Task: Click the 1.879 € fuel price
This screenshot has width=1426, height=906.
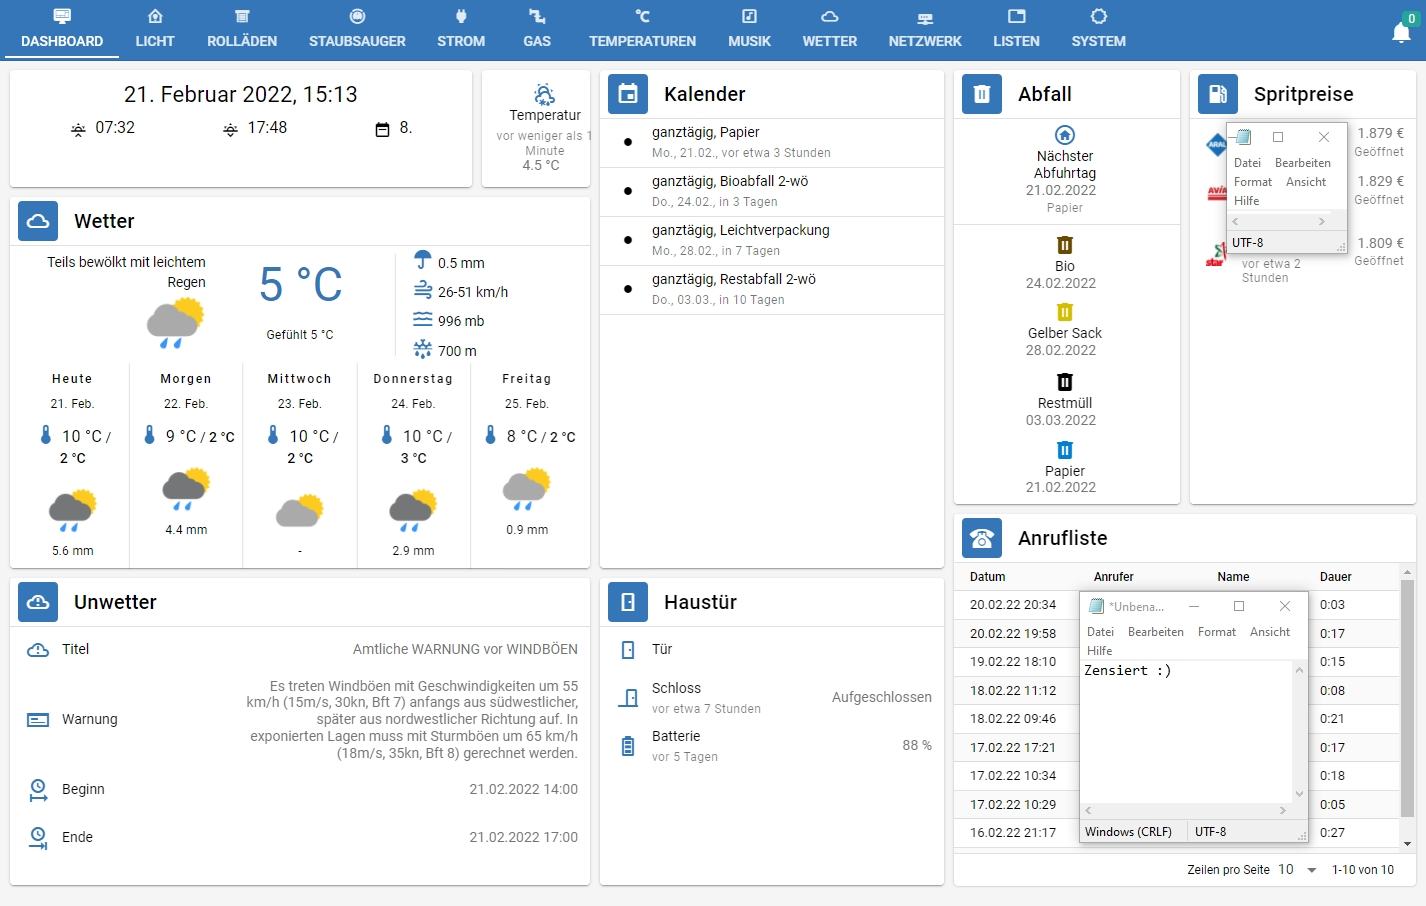Action: tap(1380, 133)
